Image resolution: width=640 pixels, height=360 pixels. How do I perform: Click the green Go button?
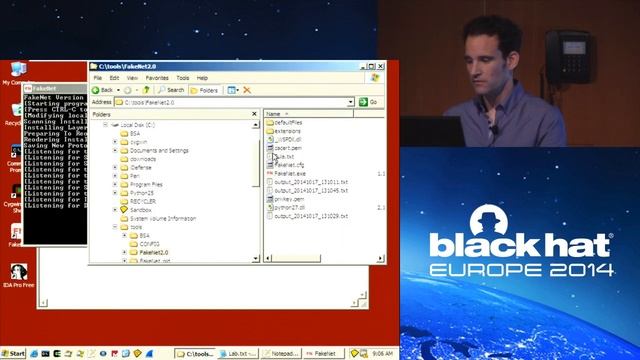click(368, 102)
